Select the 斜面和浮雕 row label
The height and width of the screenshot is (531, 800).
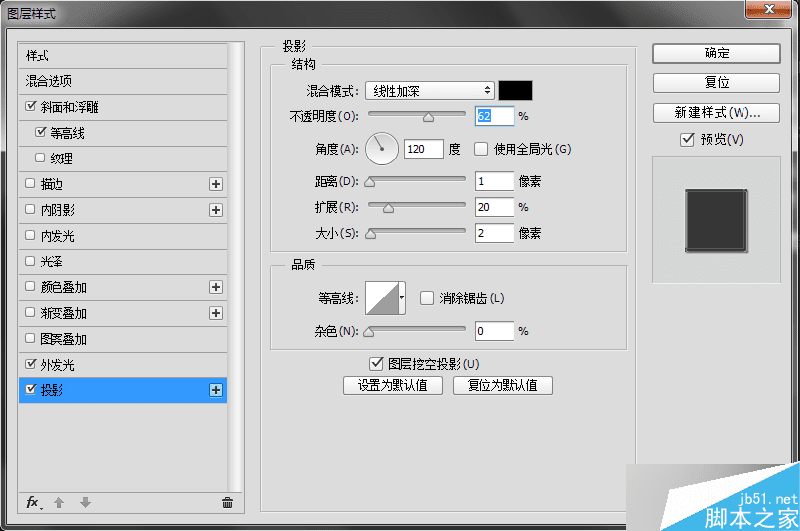(69, 107)
